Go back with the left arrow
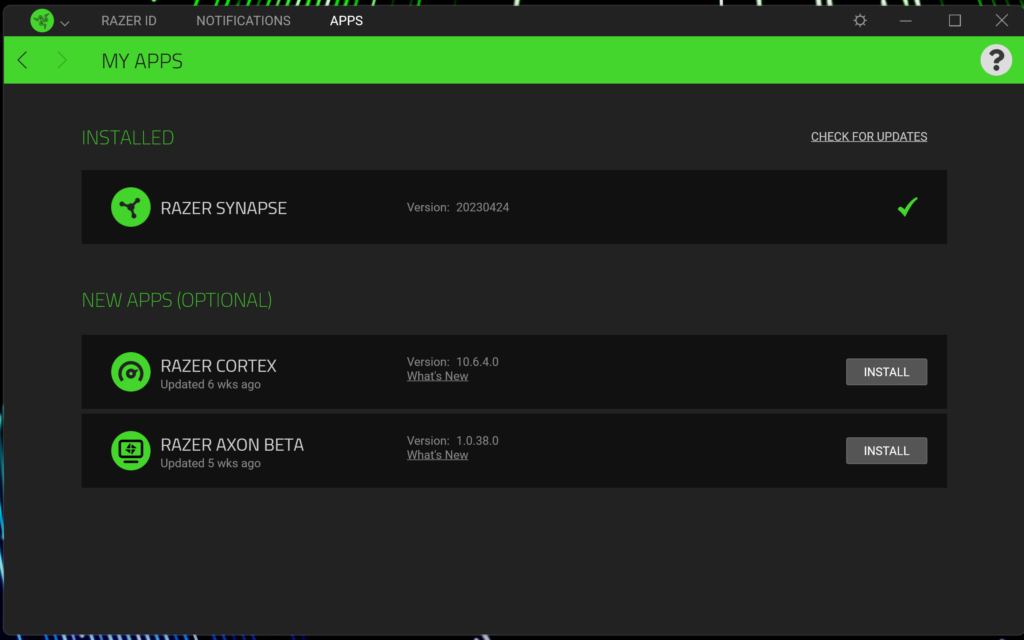1024x640 pixels. click(22, 60)
